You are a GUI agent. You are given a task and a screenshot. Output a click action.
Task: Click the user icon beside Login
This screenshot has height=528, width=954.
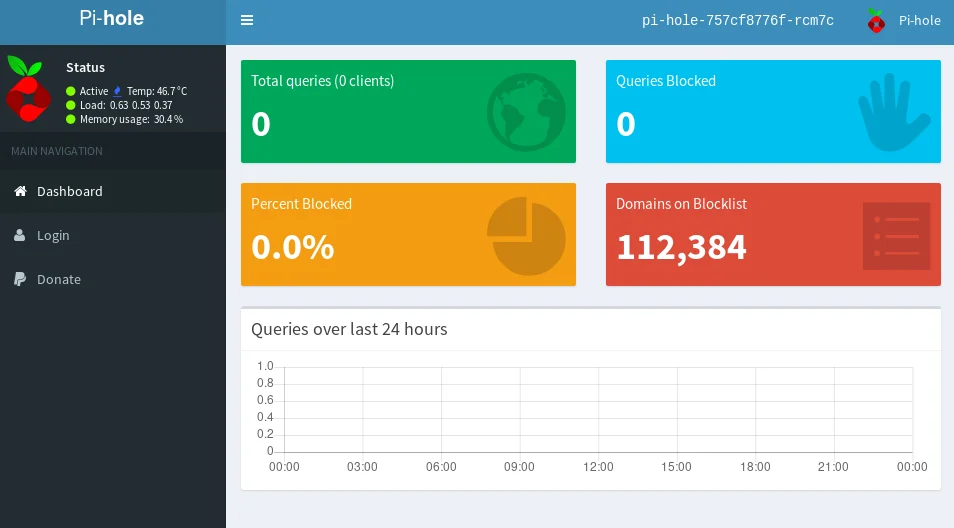coord(20,235)
